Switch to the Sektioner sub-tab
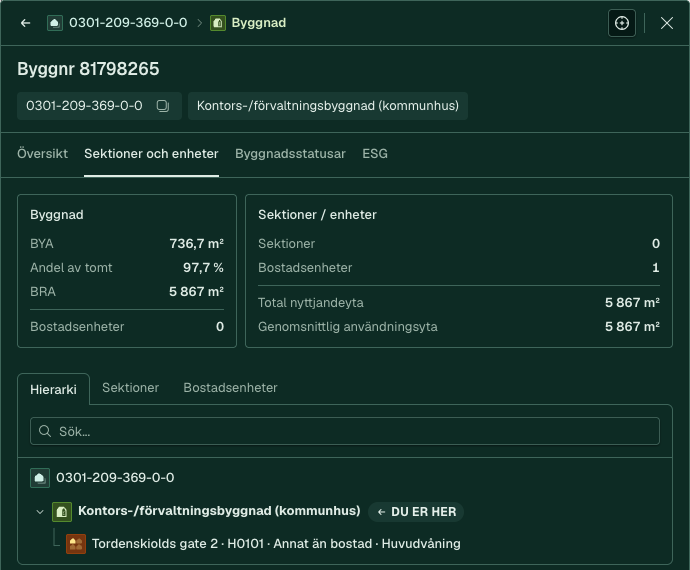Viewport: 690px width, 570px height. (x=130, y=388)
